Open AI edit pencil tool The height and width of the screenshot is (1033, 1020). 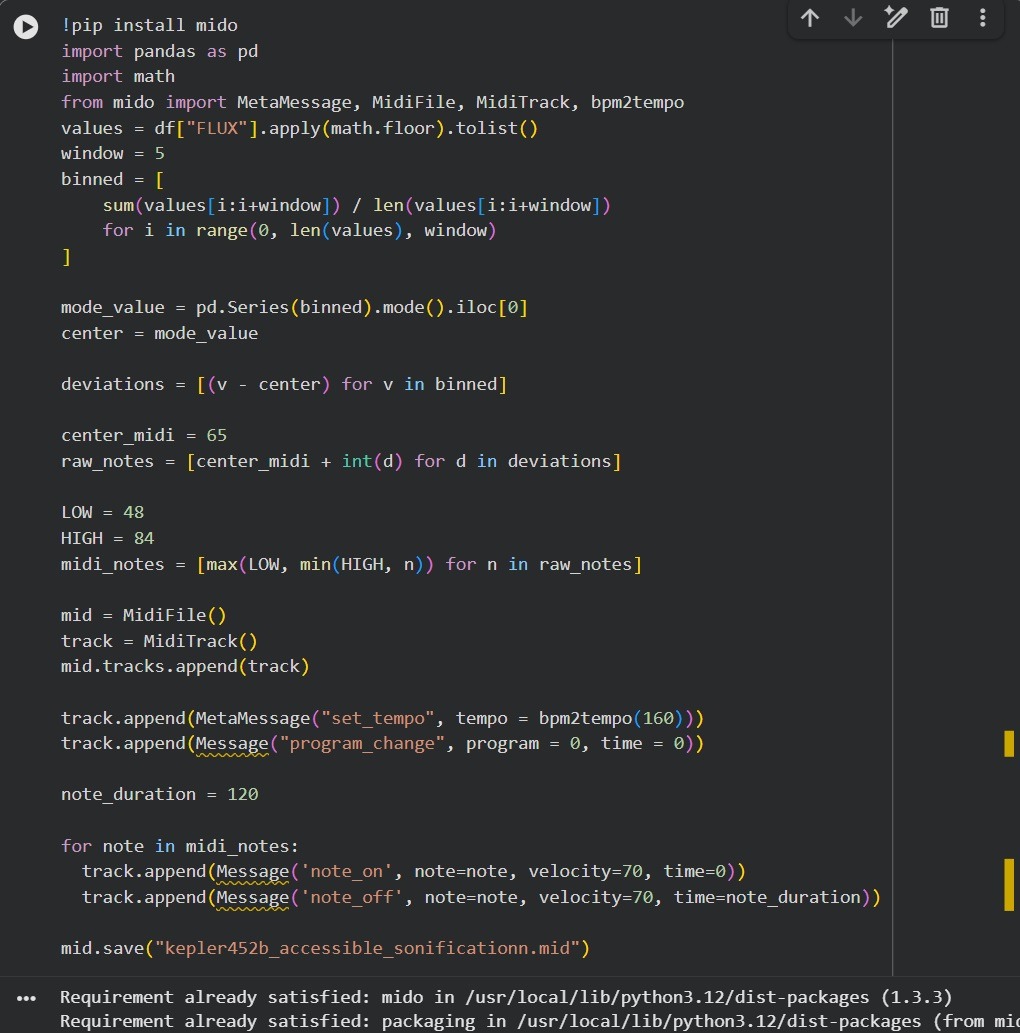click(x=896, y=18)
